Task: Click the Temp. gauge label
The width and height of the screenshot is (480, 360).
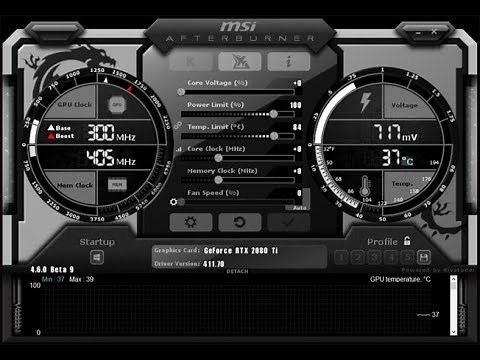Action: 402,184
